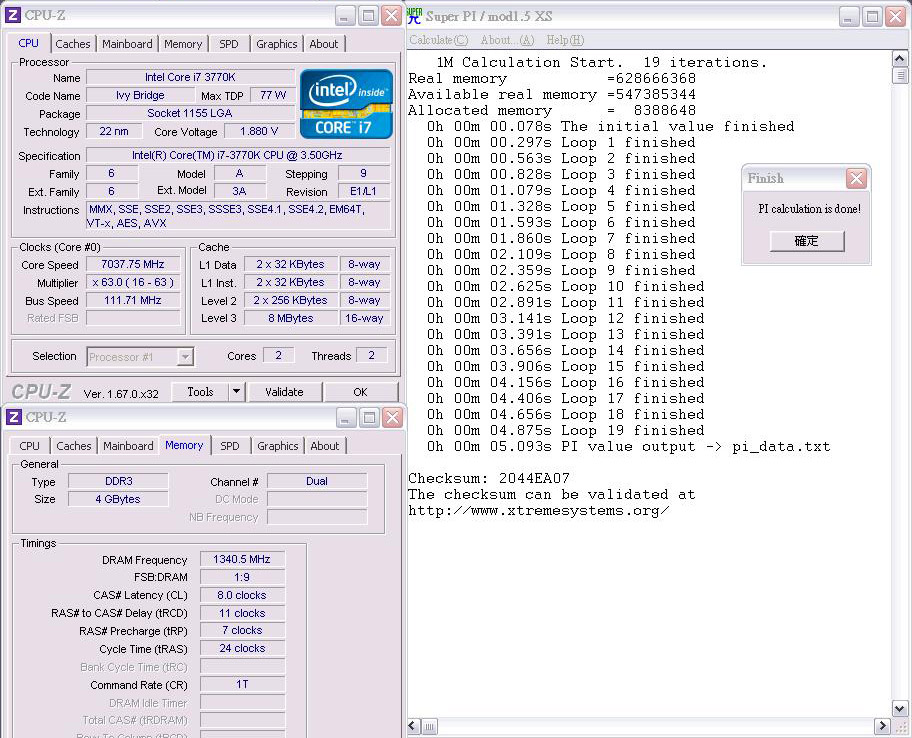Open the Help menu in Super PI
This screenshot has width=912, height=738.
pos(565,40)
